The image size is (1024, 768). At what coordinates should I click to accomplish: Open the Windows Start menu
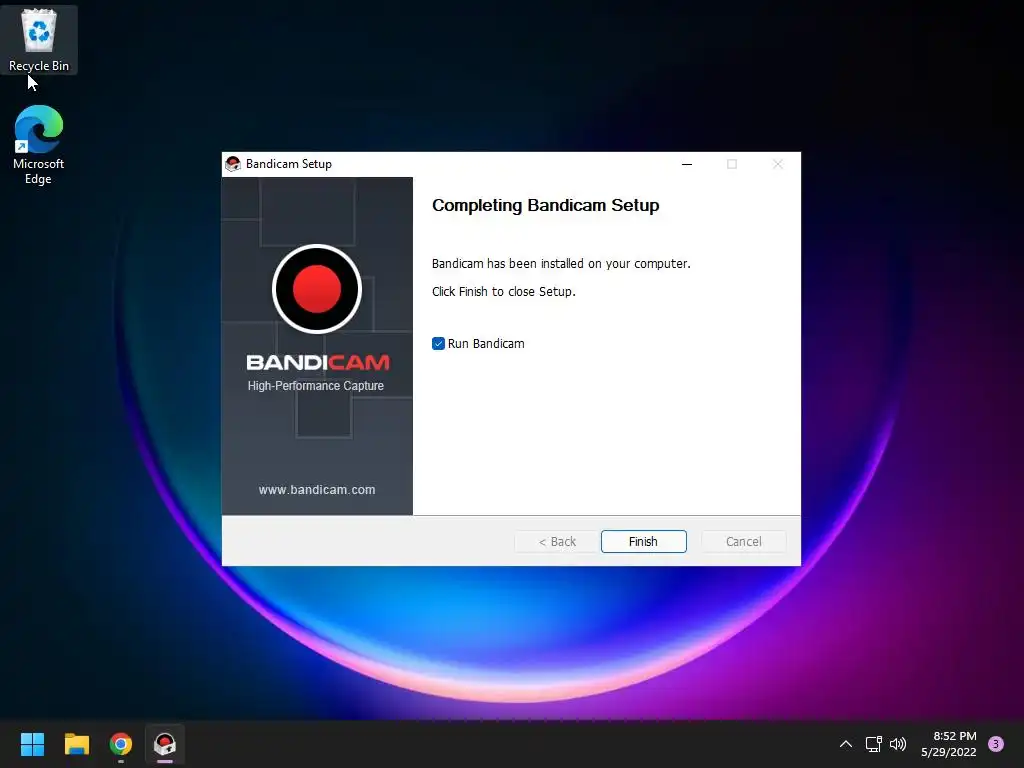point(32,744)
